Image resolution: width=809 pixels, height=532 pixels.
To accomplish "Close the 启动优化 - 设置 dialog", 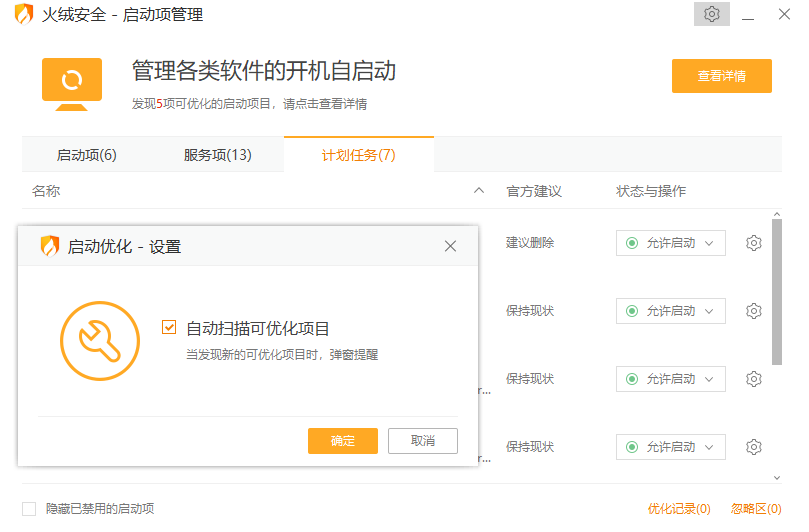I will click(450, 246).
